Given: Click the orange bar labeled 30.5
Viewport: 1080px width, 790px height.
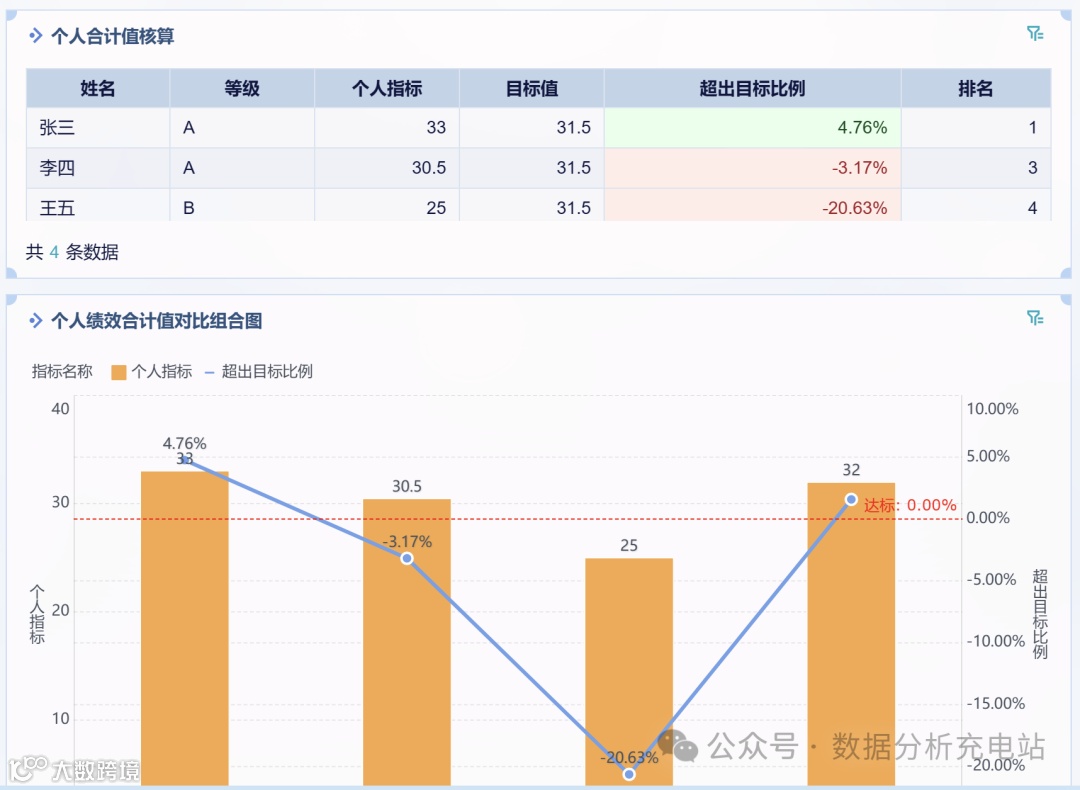Looking at the screenshot, I should pyautogui.click(x=406, y=642).
